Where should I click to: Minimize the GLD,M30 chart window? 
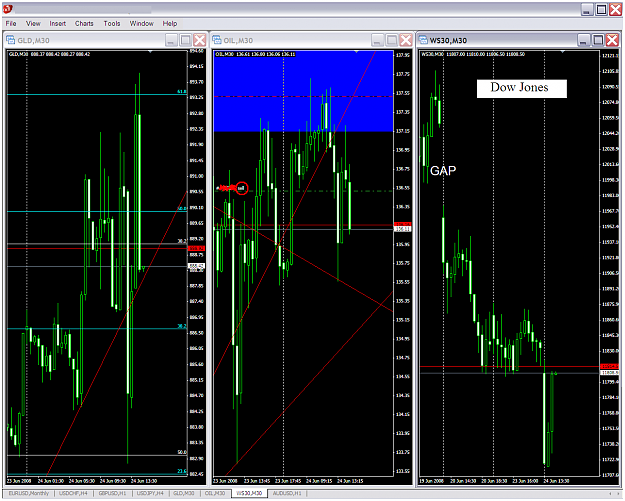171,40
